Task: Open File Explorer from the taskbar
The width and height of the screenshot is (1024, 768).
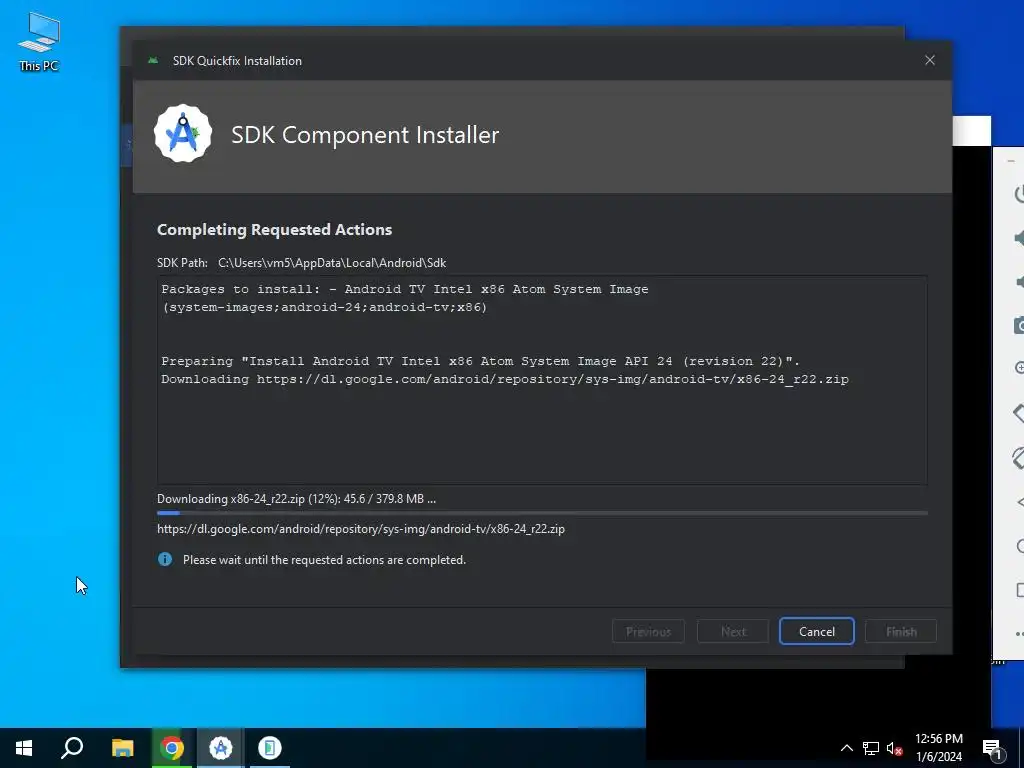Action: click(x=122, y=748)
